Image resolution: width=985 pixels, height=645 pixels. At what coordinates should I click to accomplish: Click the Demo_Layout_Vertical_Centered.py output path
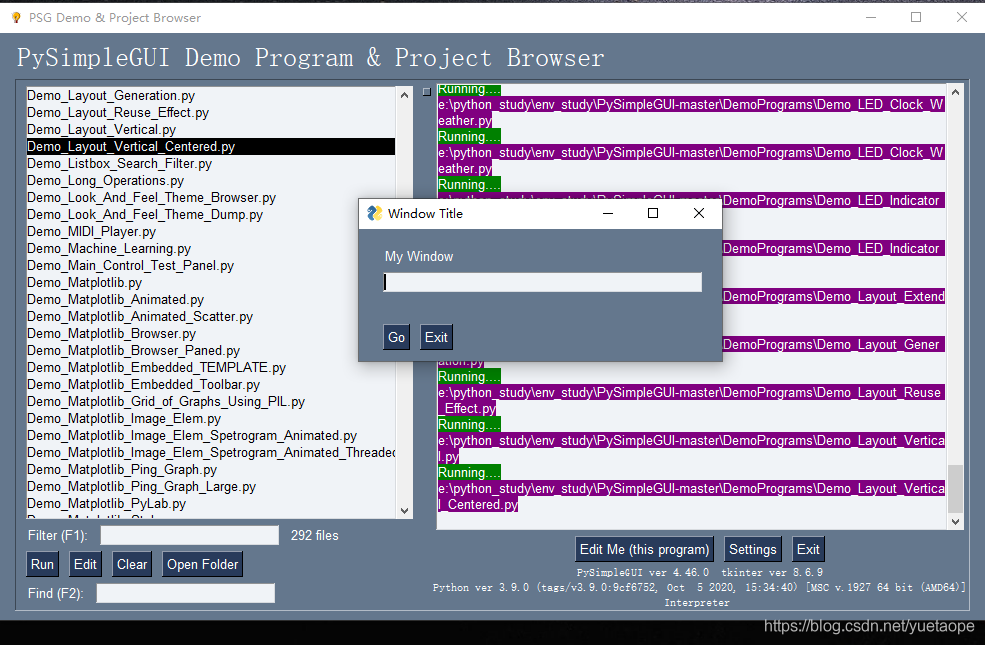tap(691, 496)
